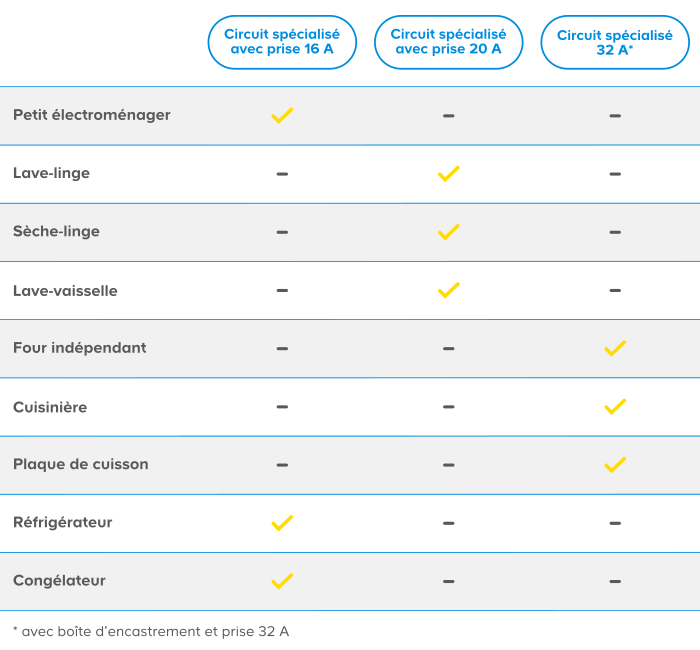Viewport: 700px width, 650px height.
Task: Click the Petit électroménager row label
Action: [x=92, y=115]
